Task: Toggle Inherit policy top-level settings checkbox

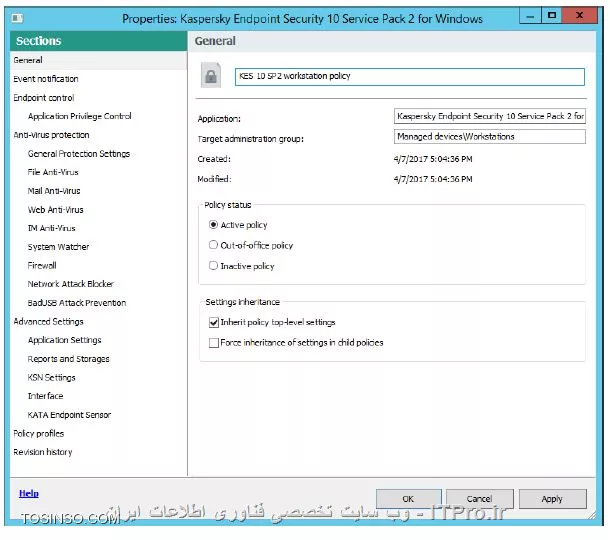Action: [214, 322]
